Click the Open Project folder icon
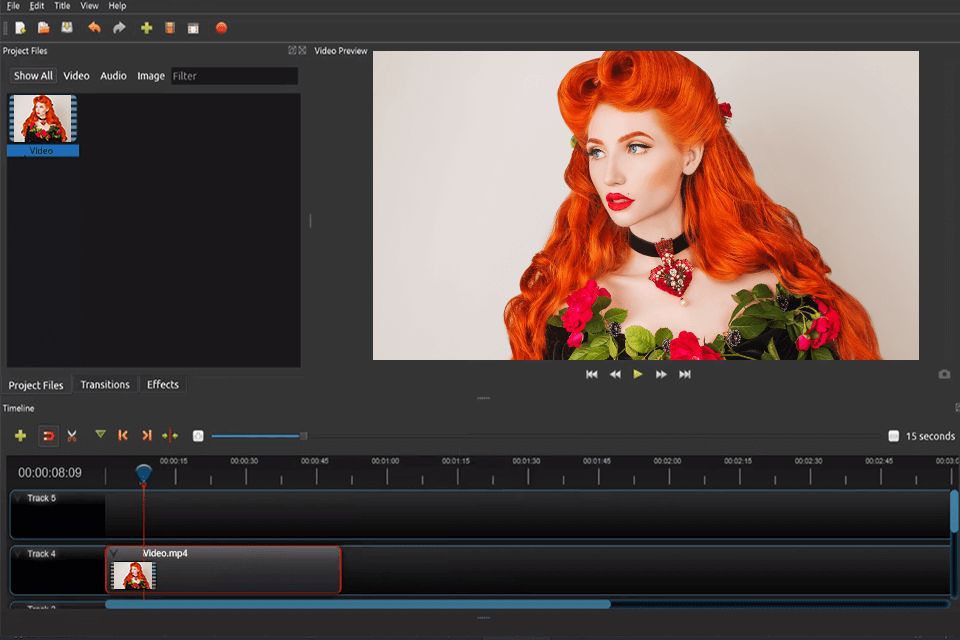Screen dimensions: 960x640 [x=43, y=28]
